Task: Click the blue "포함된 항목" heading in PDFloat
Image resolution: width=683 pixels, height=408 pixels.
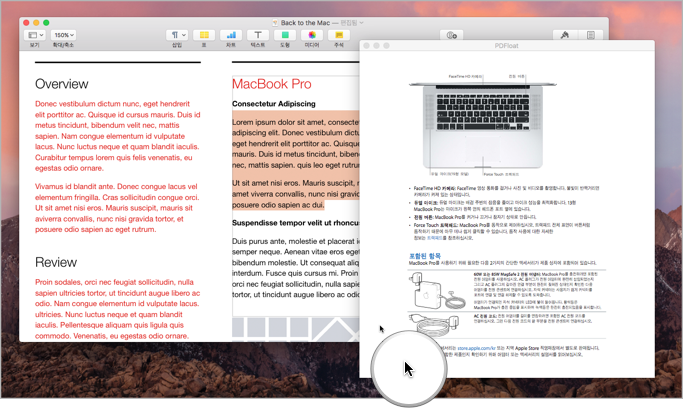Action: pos(425,256)
